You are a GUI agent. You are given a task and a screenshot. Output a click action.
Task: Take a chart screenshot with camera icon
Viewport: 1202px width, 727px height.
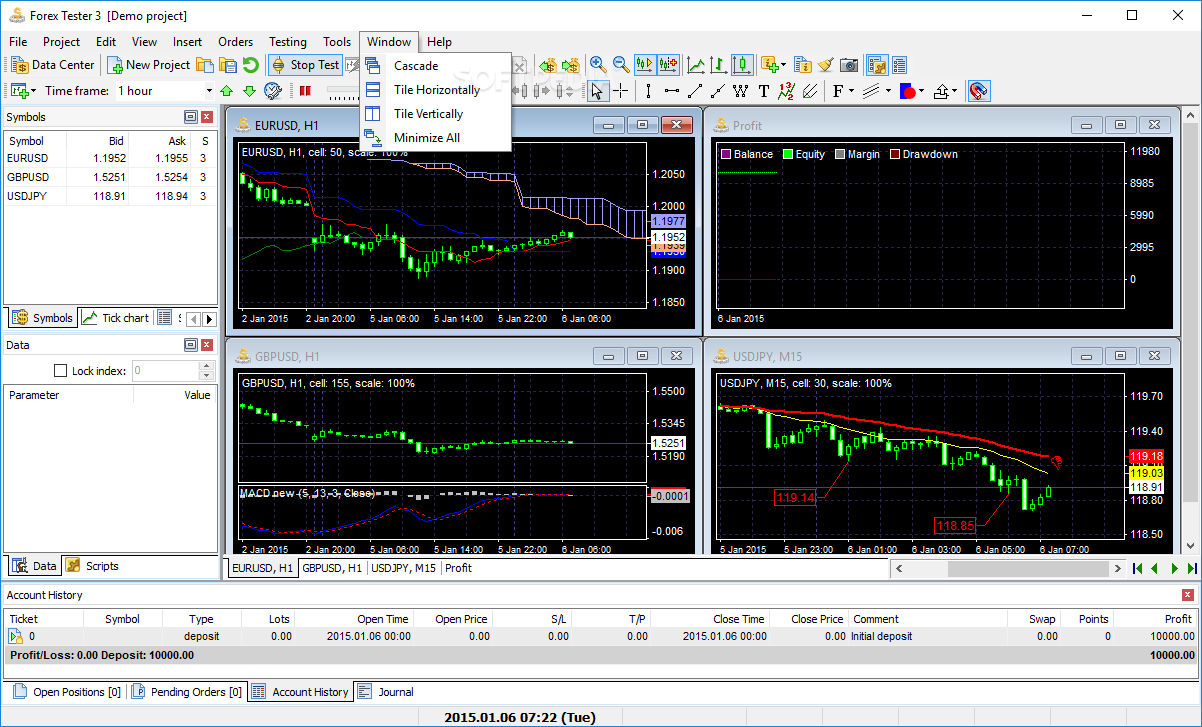pos(849,65)
